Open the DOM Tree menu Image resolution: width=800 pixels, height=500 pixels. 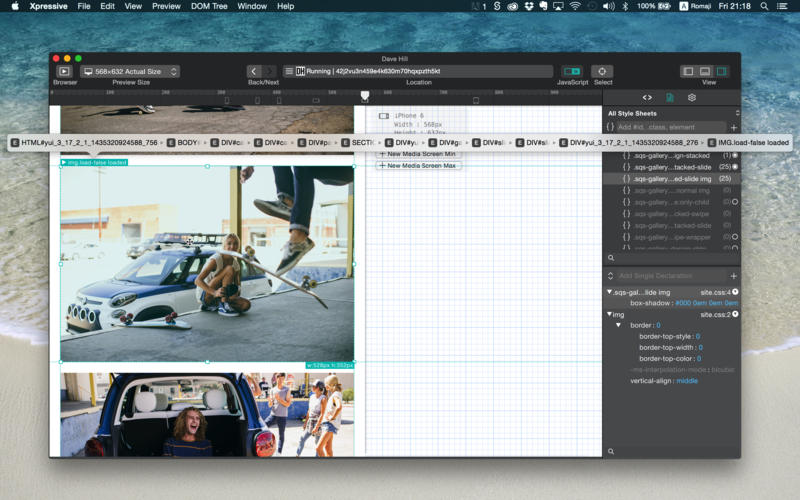coord(208,6)
